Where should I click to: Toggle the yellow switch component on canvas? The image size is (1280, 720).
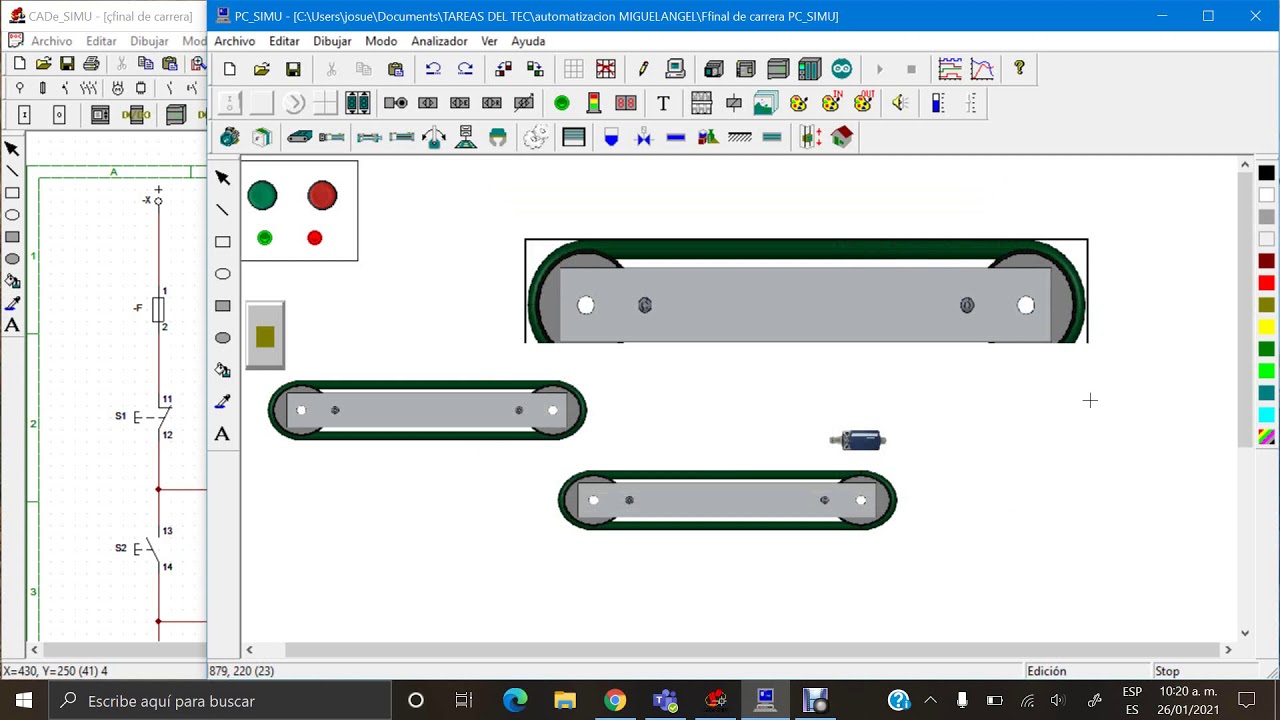tap(265, 336)
